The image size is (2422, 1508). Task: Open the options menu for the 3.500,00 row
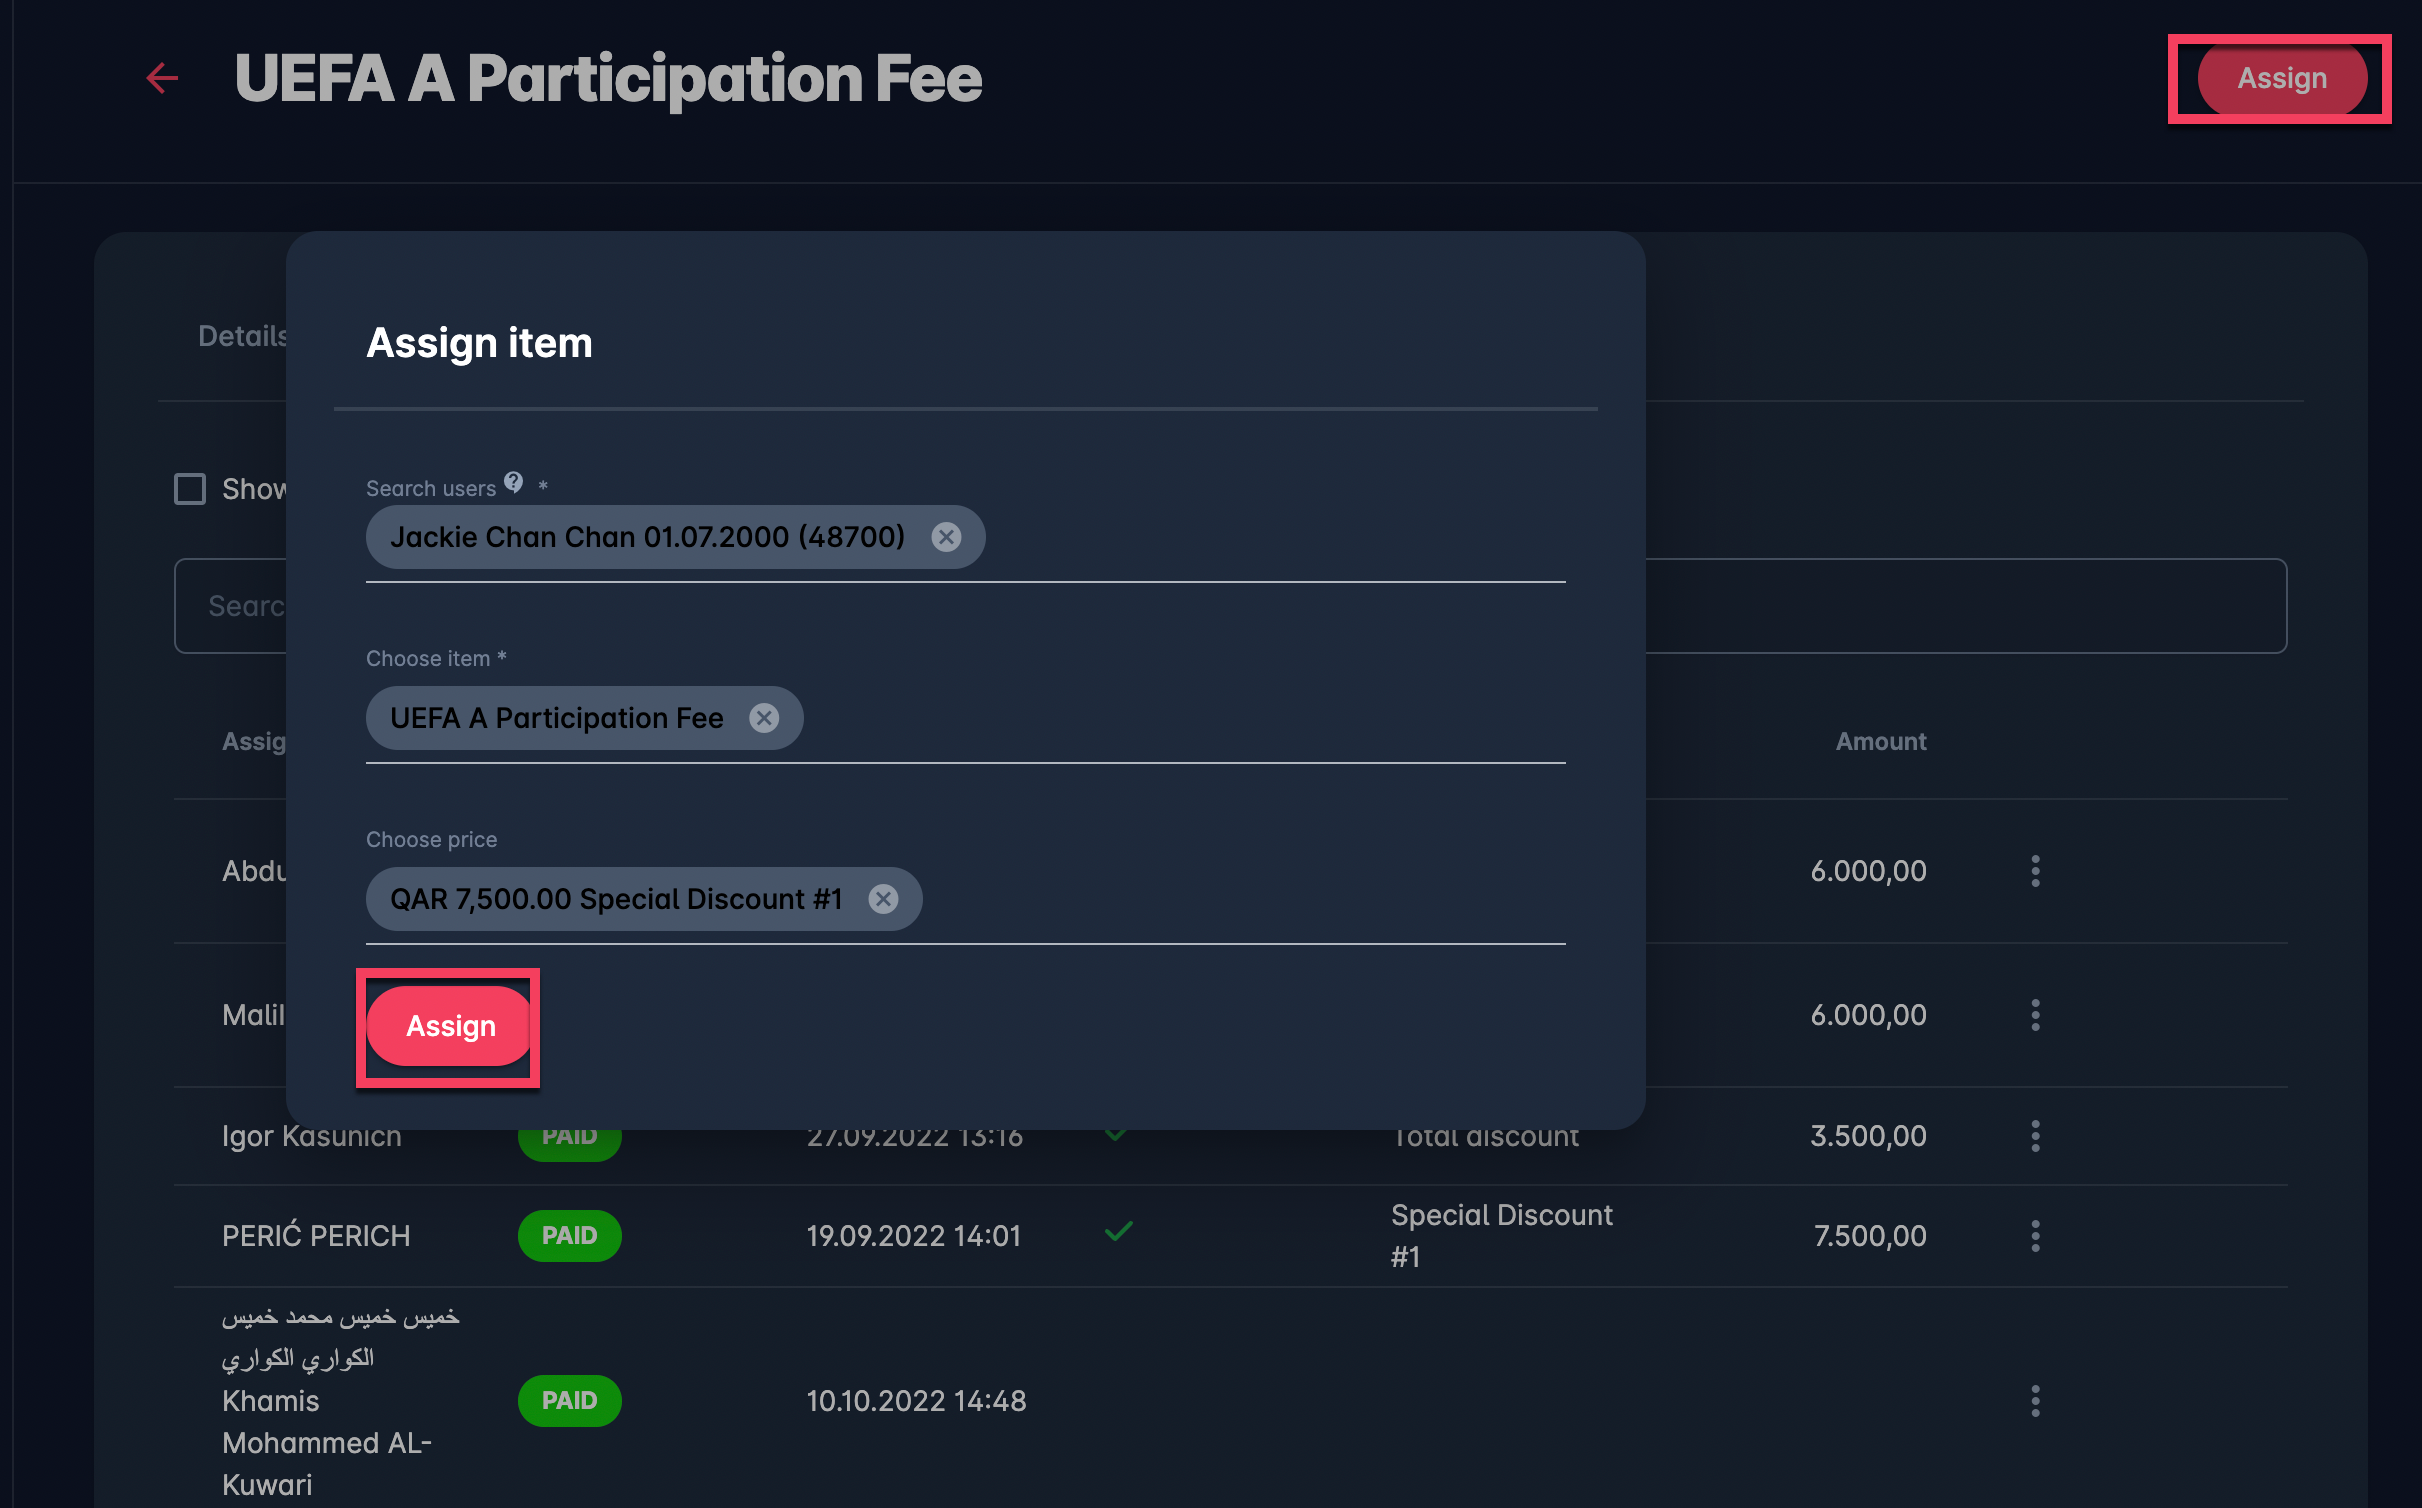coord(2035,1136)
